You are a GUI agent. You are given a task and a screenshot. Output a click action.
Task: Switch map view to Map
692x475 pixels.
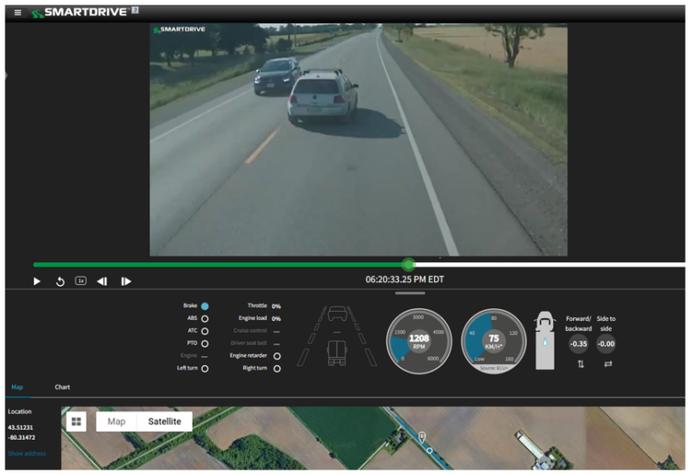[x=117, y=422]
